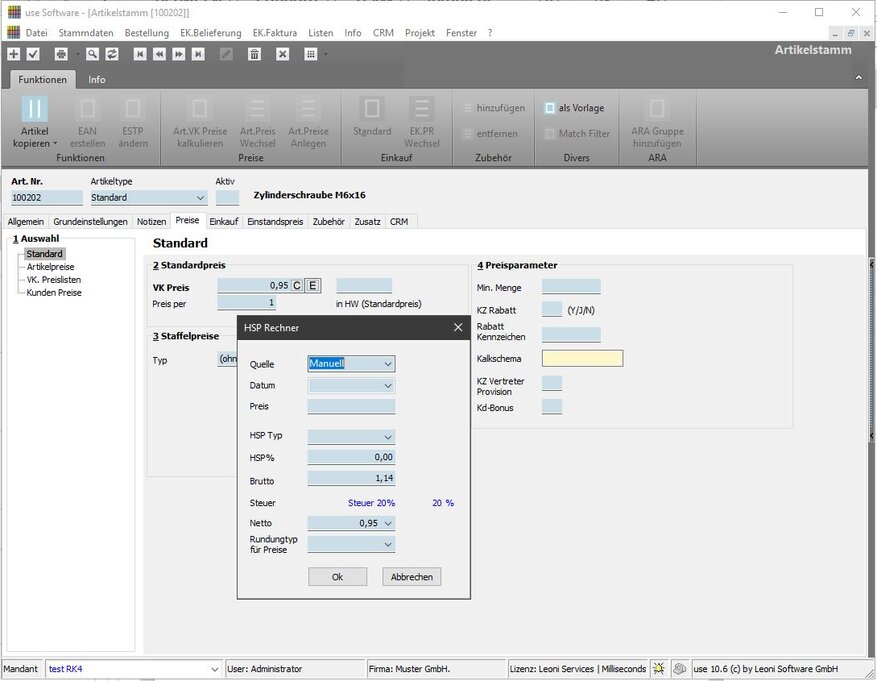Jump to the first record icon
This screenshot has width=877, height=681.
140,54
